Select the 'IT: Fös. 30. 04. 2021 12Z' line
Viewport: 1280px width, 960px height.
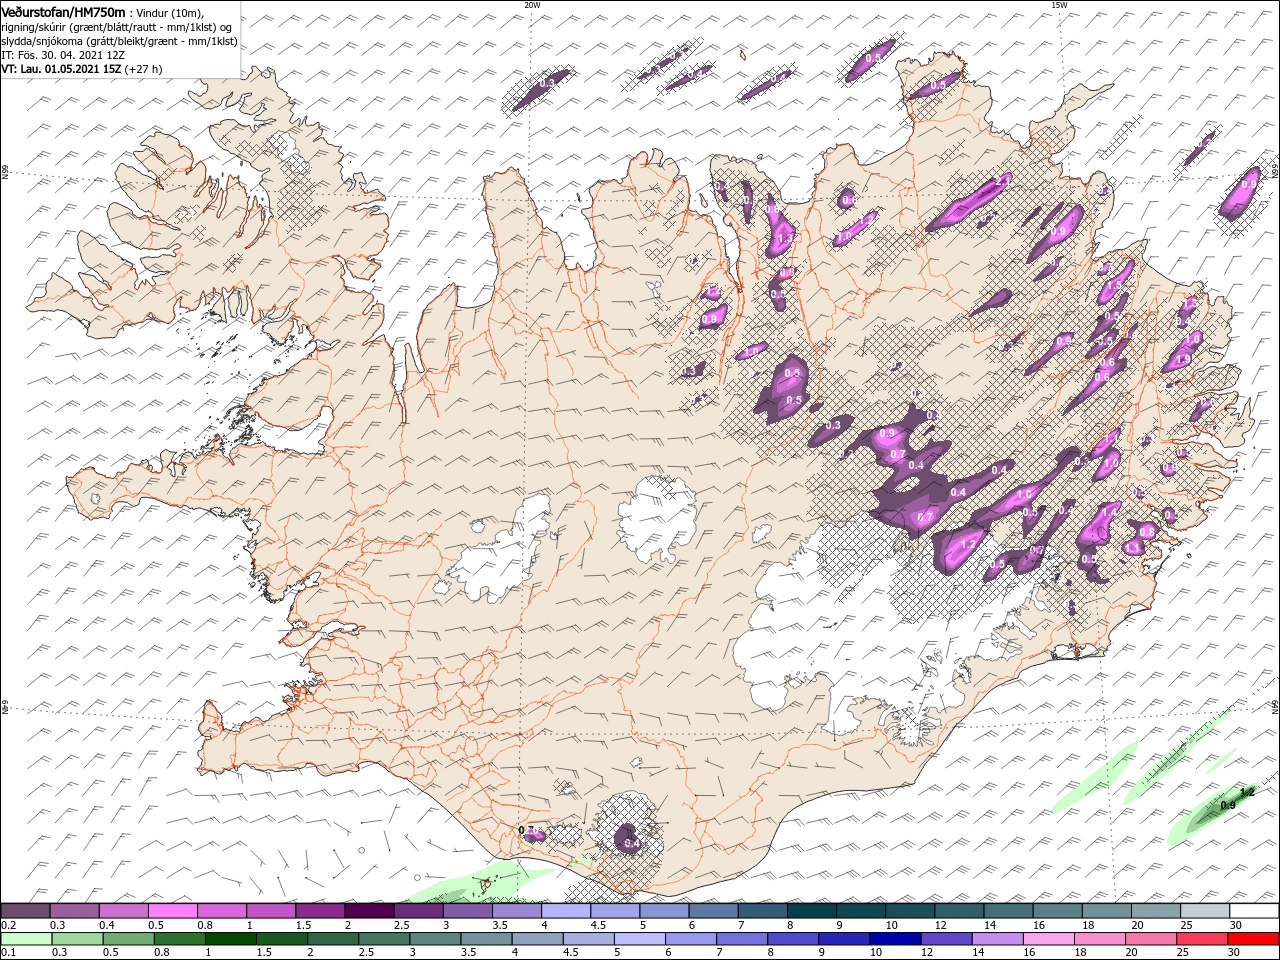coord(62,55)
